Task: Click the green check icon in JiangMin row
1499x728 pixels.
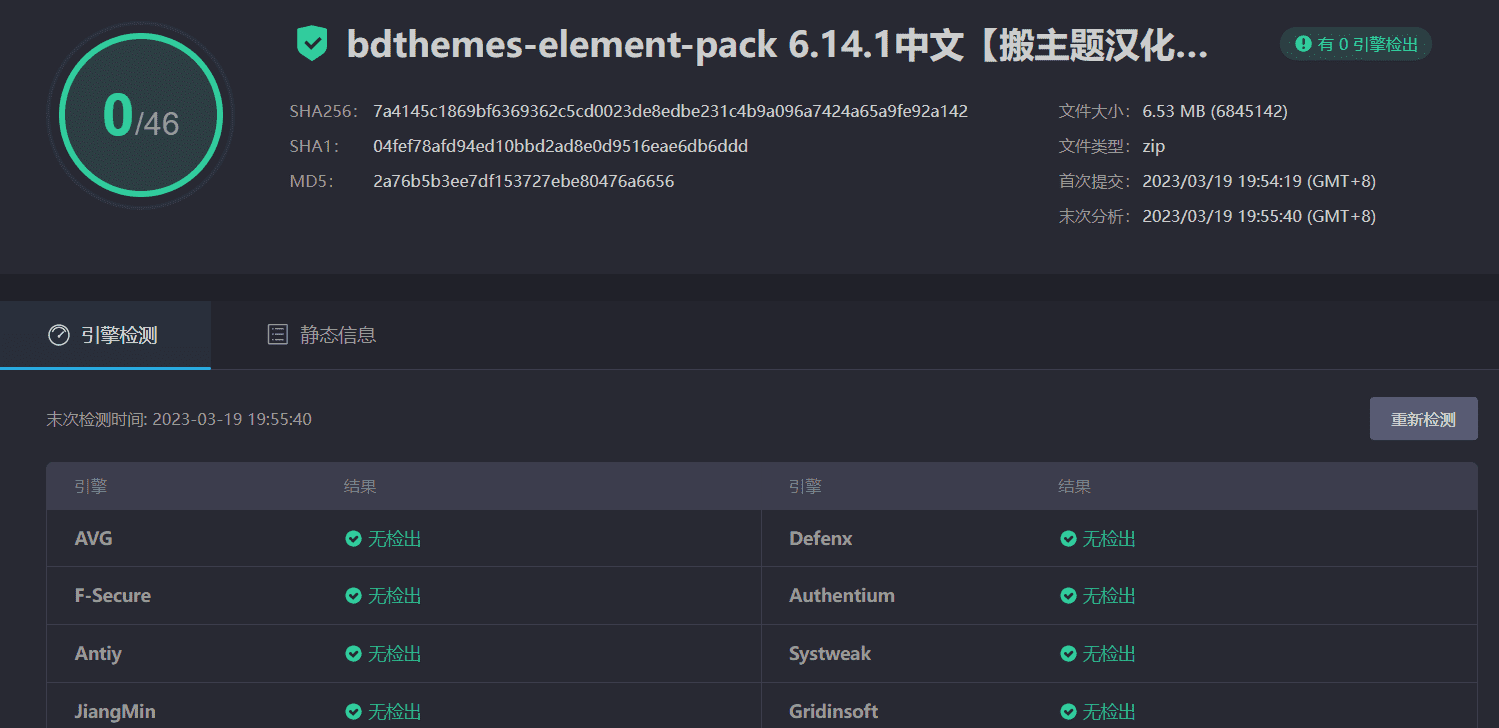Action: pos(353,712)
